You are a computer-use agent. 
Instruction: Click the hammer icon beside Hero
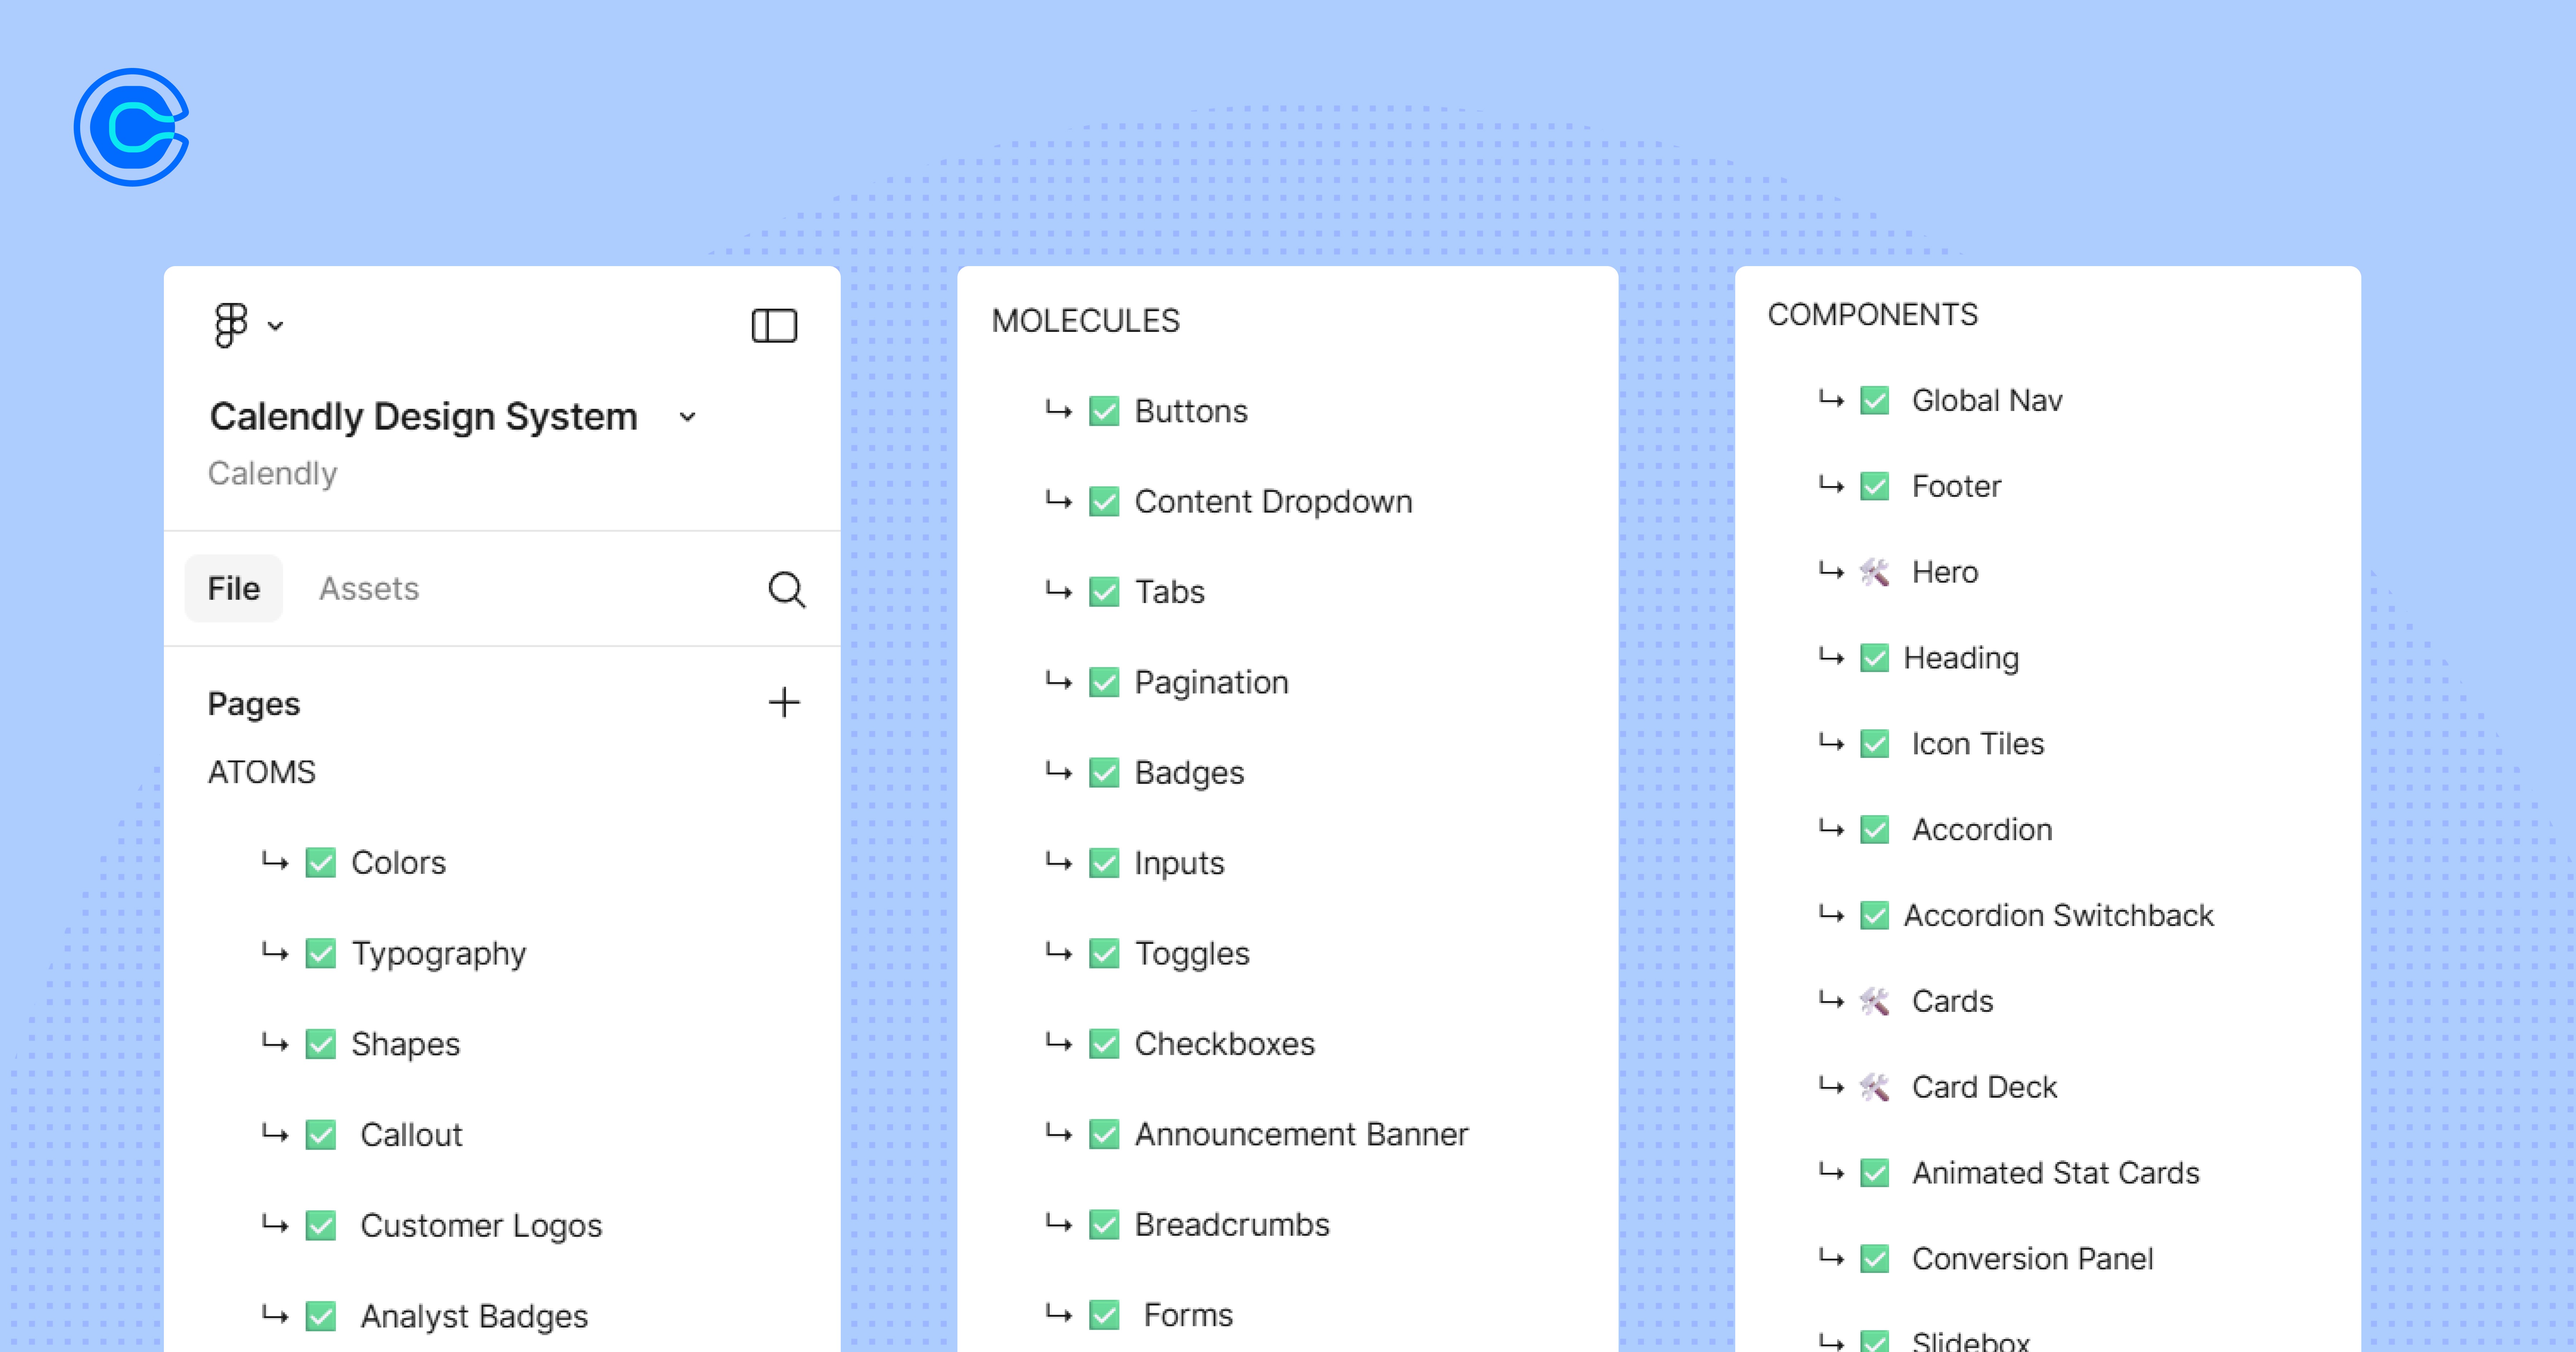point(1874,572)
